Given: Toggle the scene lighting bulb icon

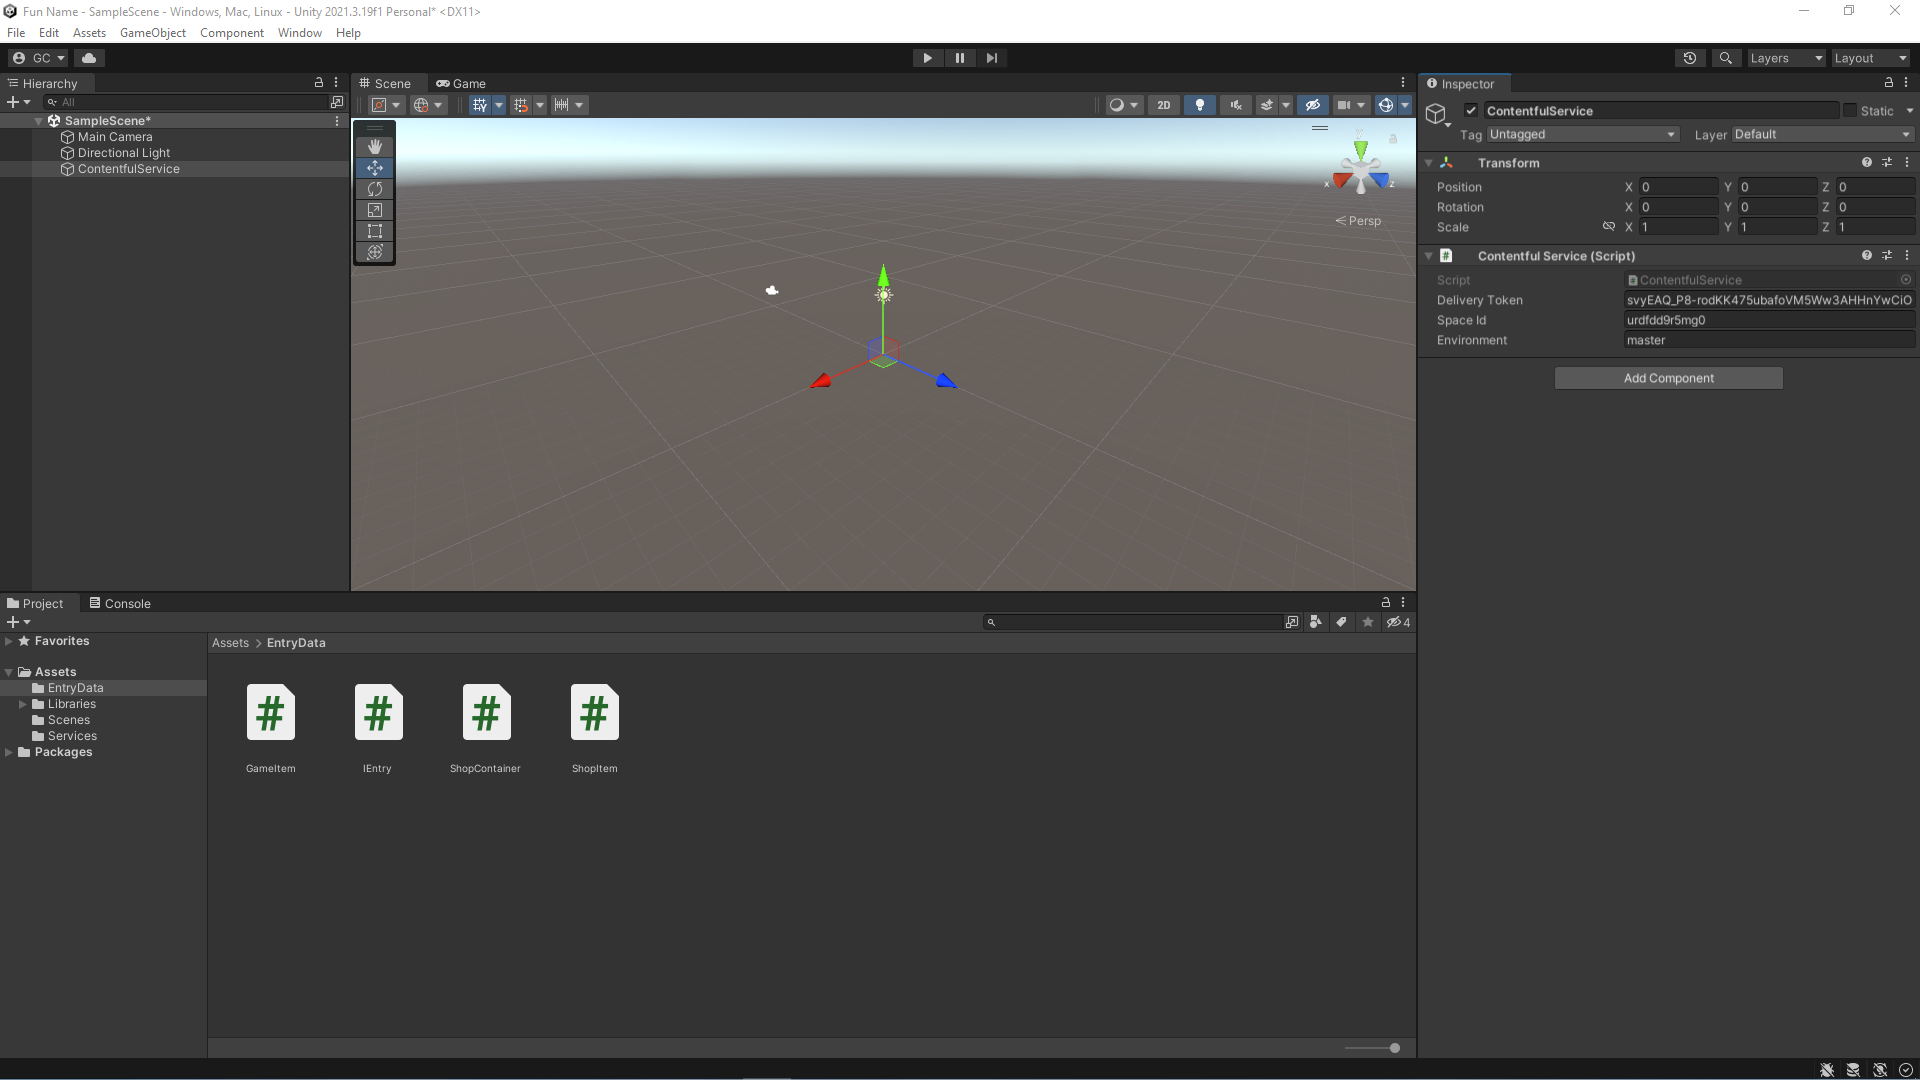Looking at the screenshot, I should (1200, 105).
